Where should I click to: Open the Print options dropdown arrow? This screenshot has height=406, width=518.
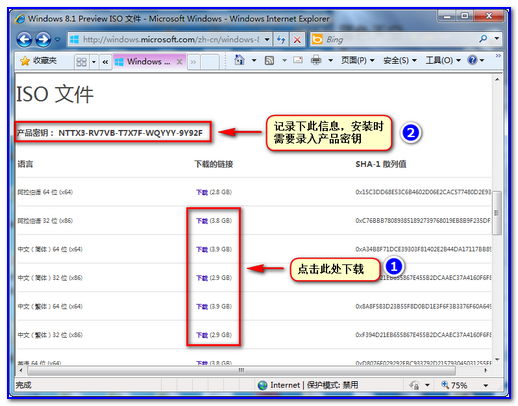click(x=330, y=60)
